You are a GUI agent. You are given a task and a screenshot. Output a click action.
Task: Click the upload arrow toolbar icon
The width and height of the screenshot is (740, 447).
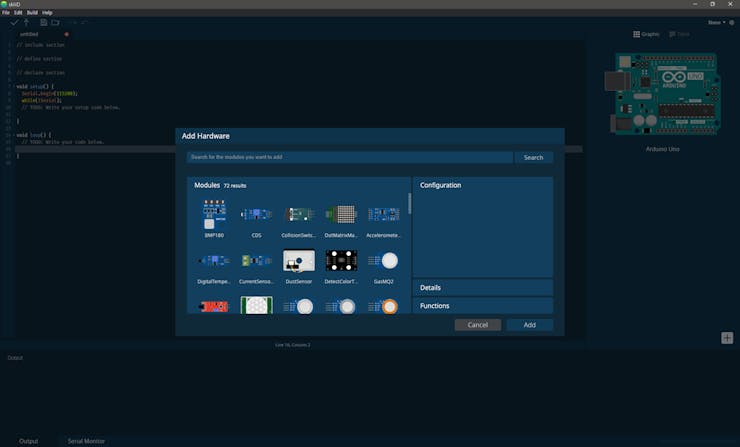pos(26,22)
